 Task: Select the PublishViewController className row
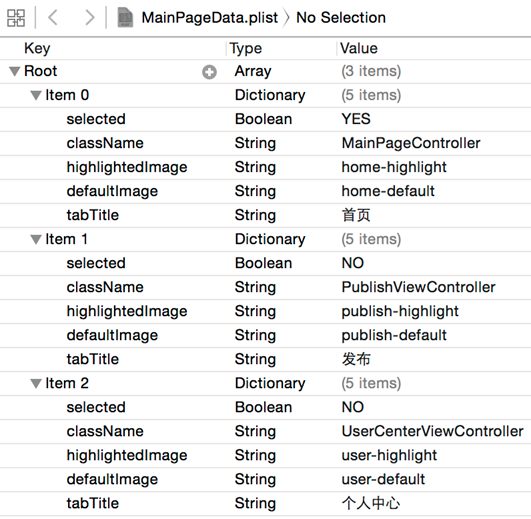266,287
